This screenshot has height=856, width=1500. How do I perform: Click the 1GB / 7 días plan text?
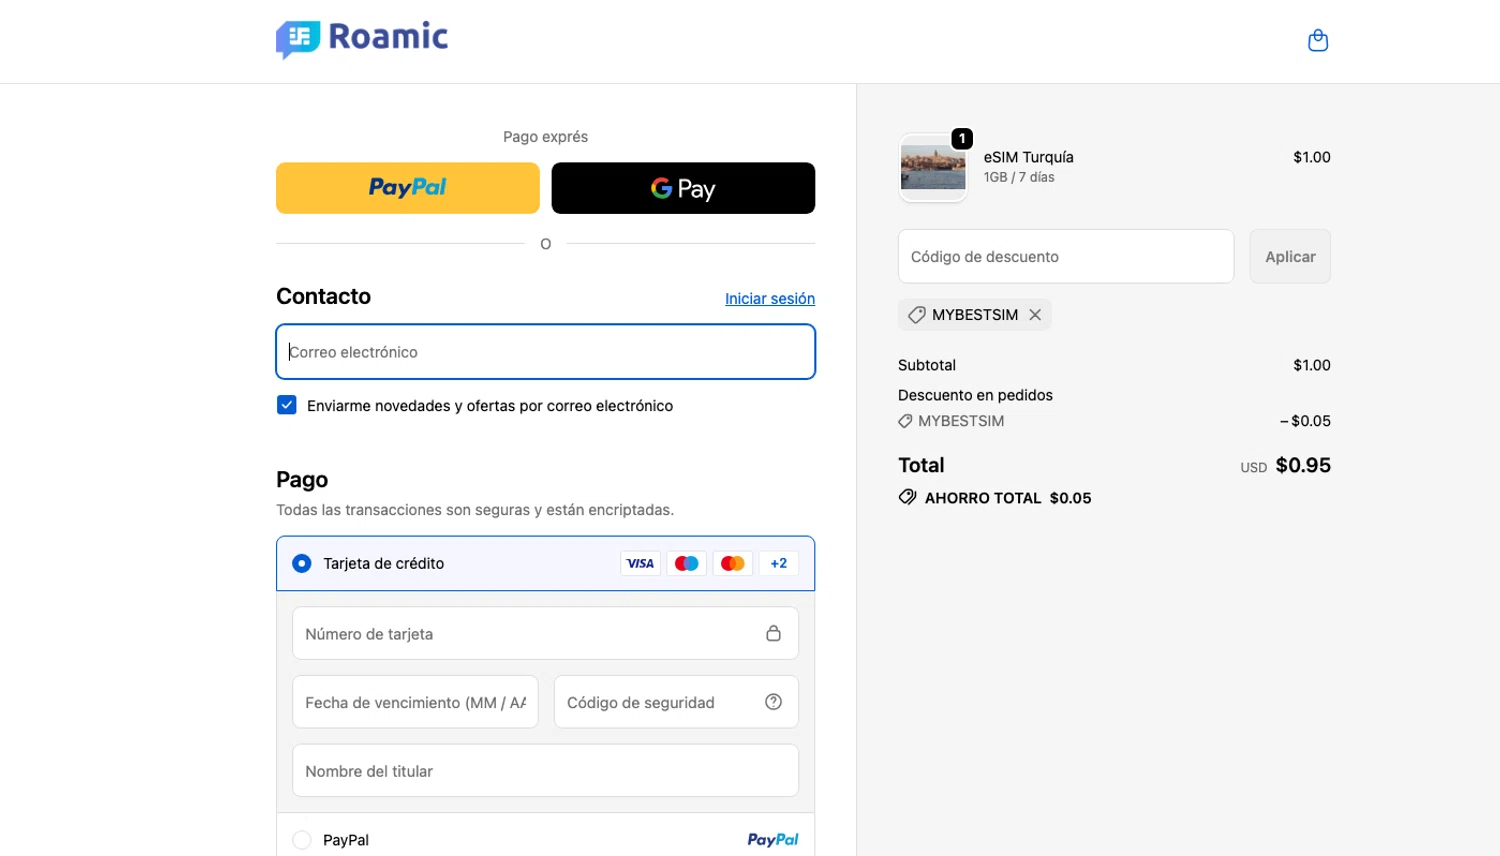(1019, 177)
